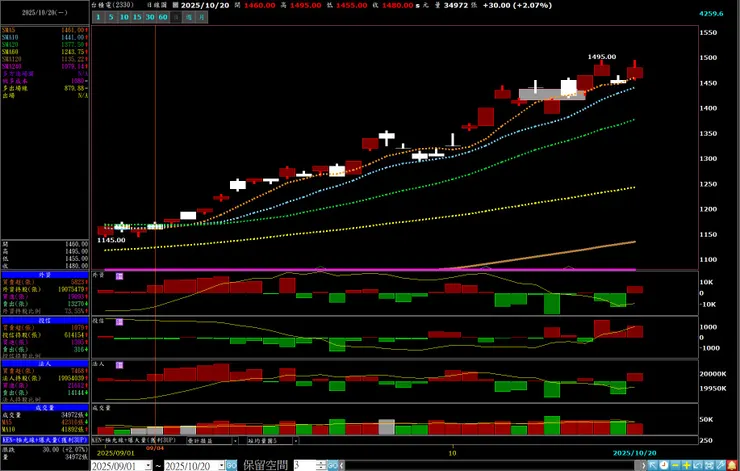
Task: Click the 4259.6 value at top right
Action: point(711,14)
